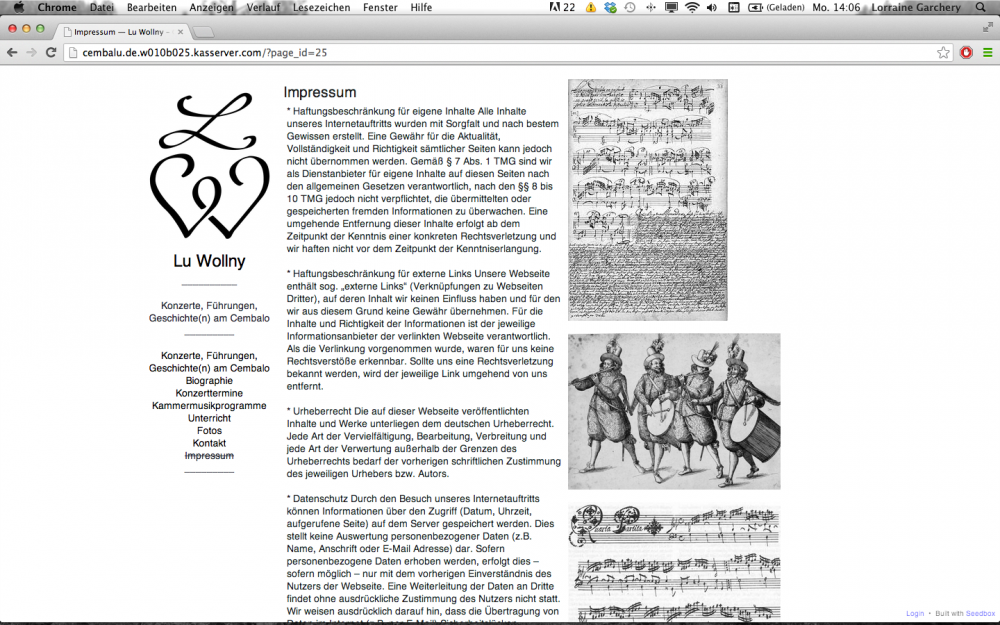
Task: Open the volume icon in the menu bar
Action: 711,7
